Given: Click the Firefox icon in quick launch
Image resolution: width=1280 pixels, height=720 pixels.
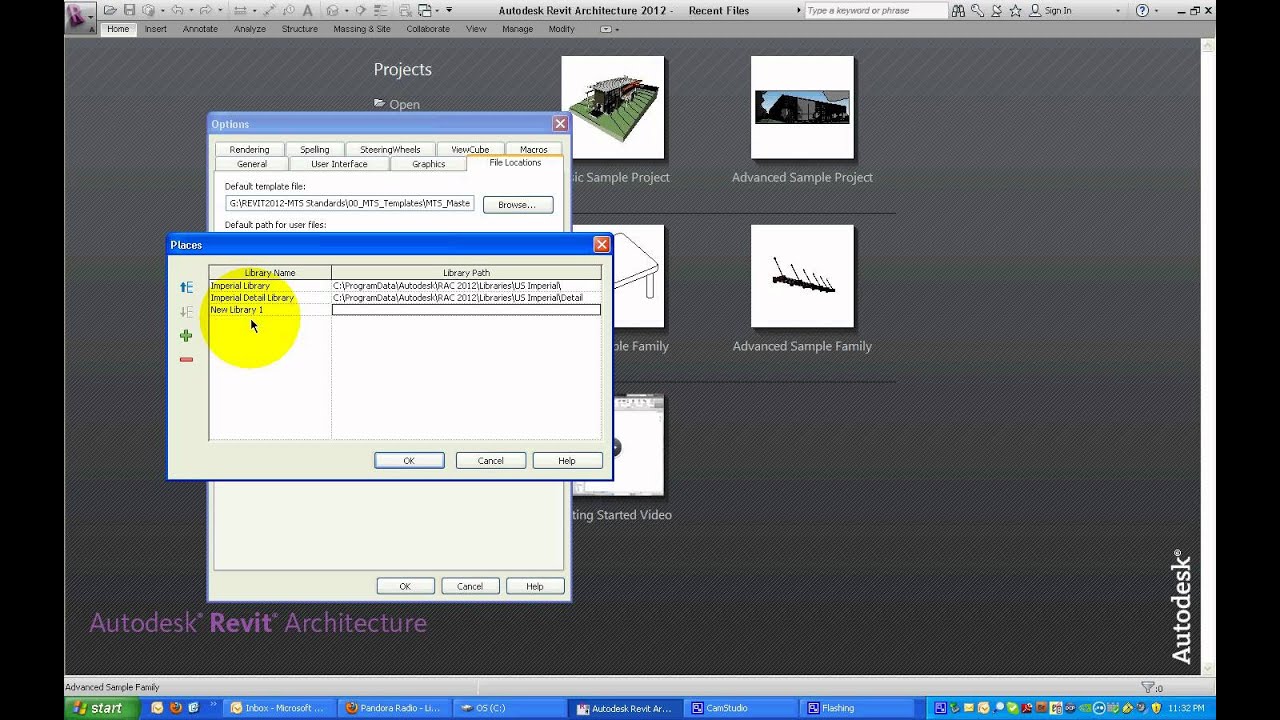Looking at the screenshot, I should click(175, 708).
